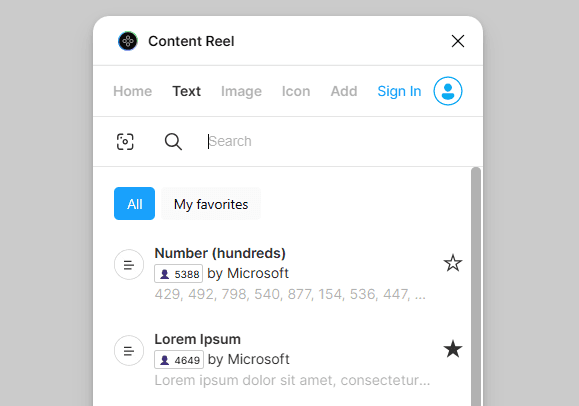The width and height of the screenshot is (579, 406).
Task: Click the magnifying glass search icon
Action: point(173,141)
